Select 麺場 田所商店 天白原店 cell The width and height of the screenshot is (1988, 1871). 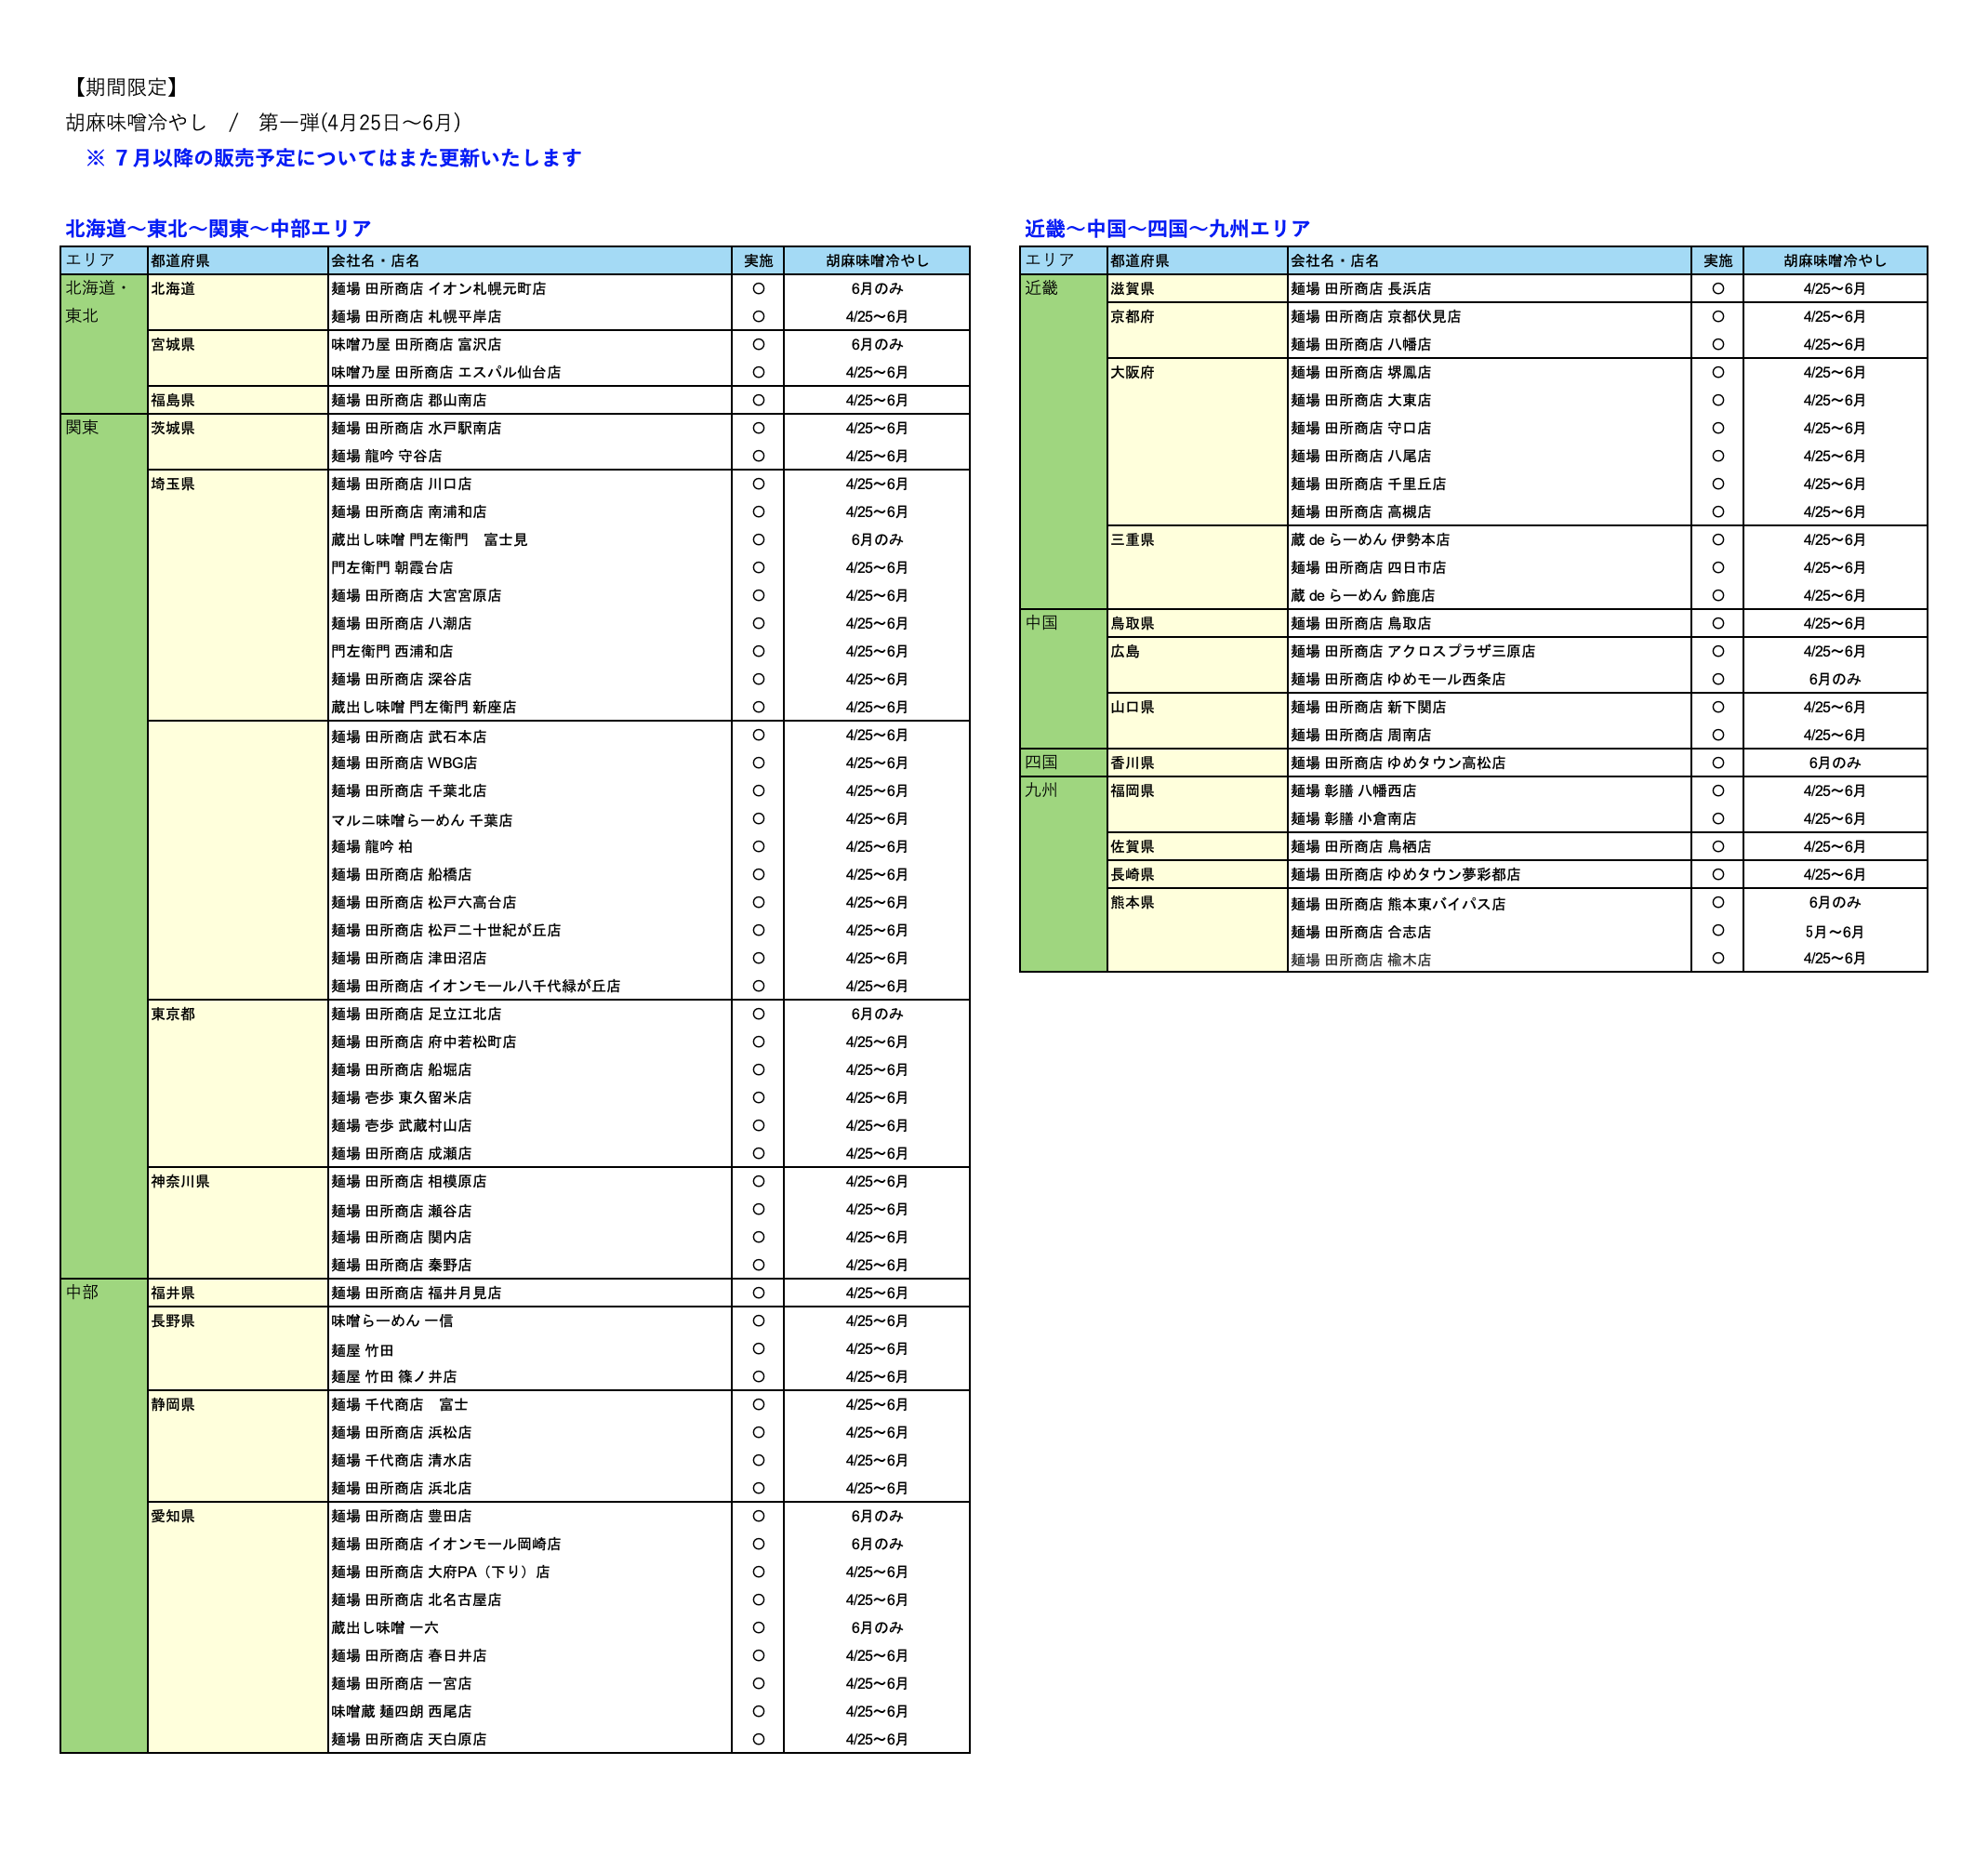(530, 1740)
